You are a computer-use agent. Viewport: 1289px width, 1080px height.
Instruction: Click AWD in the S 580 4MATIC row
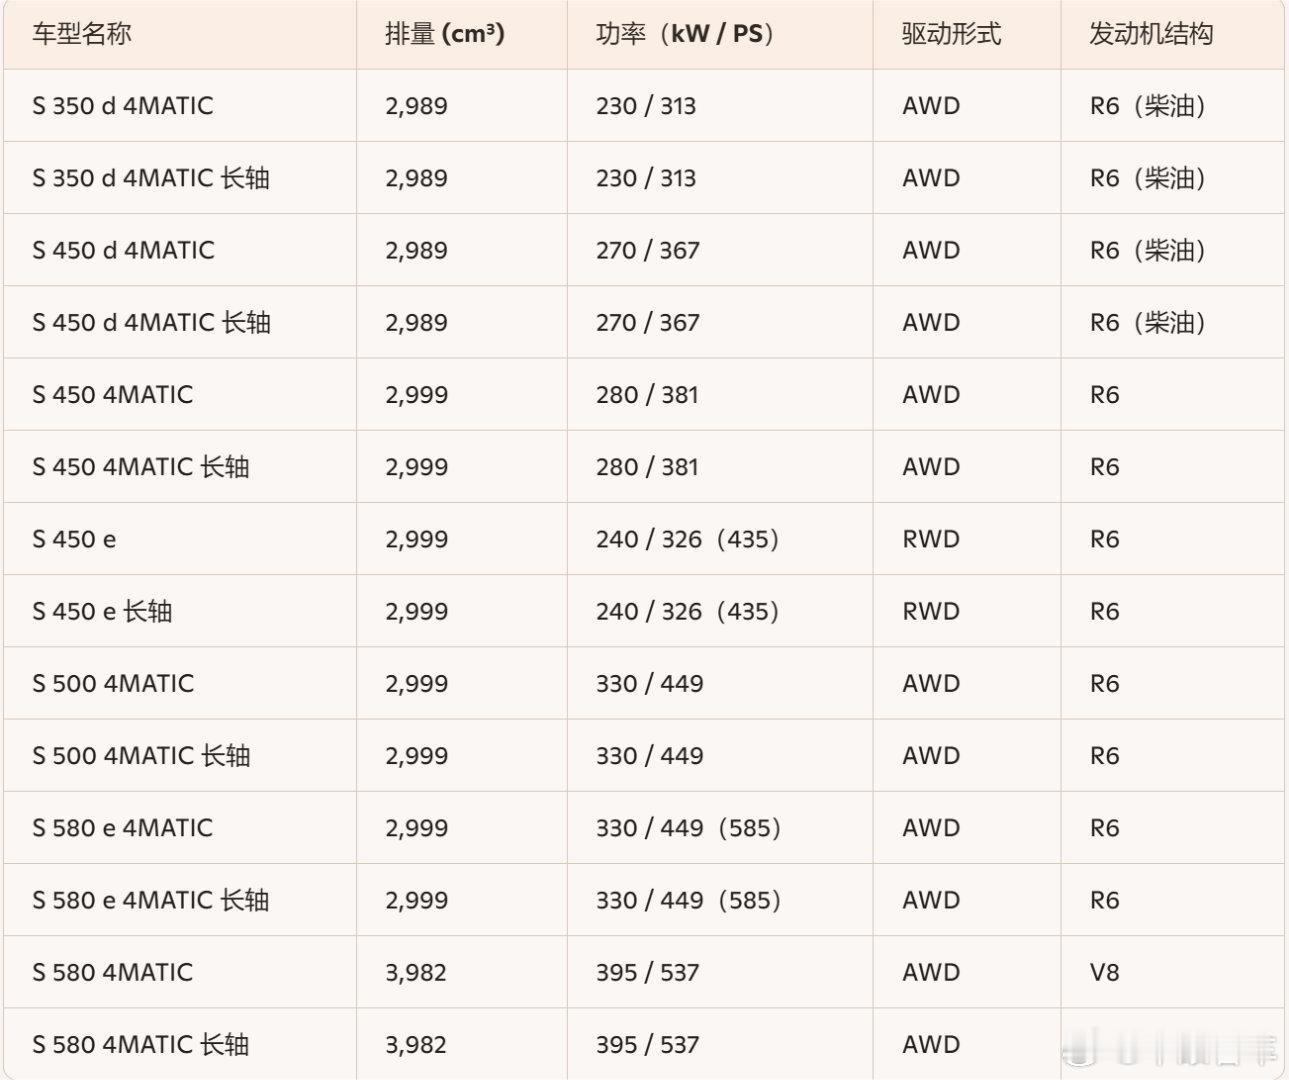point(931,972)
